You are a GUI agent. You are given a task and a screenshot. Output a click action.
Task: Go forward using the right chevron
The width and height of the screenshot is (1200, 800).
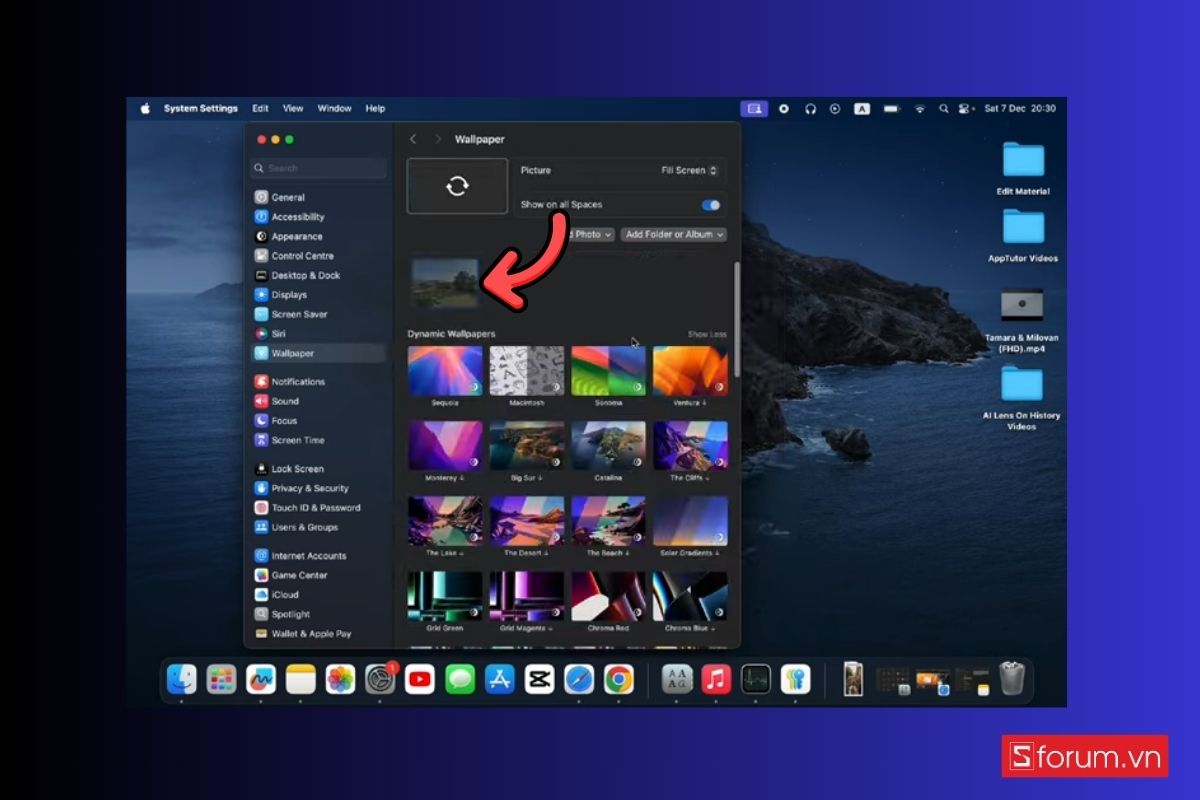point(437,139)
